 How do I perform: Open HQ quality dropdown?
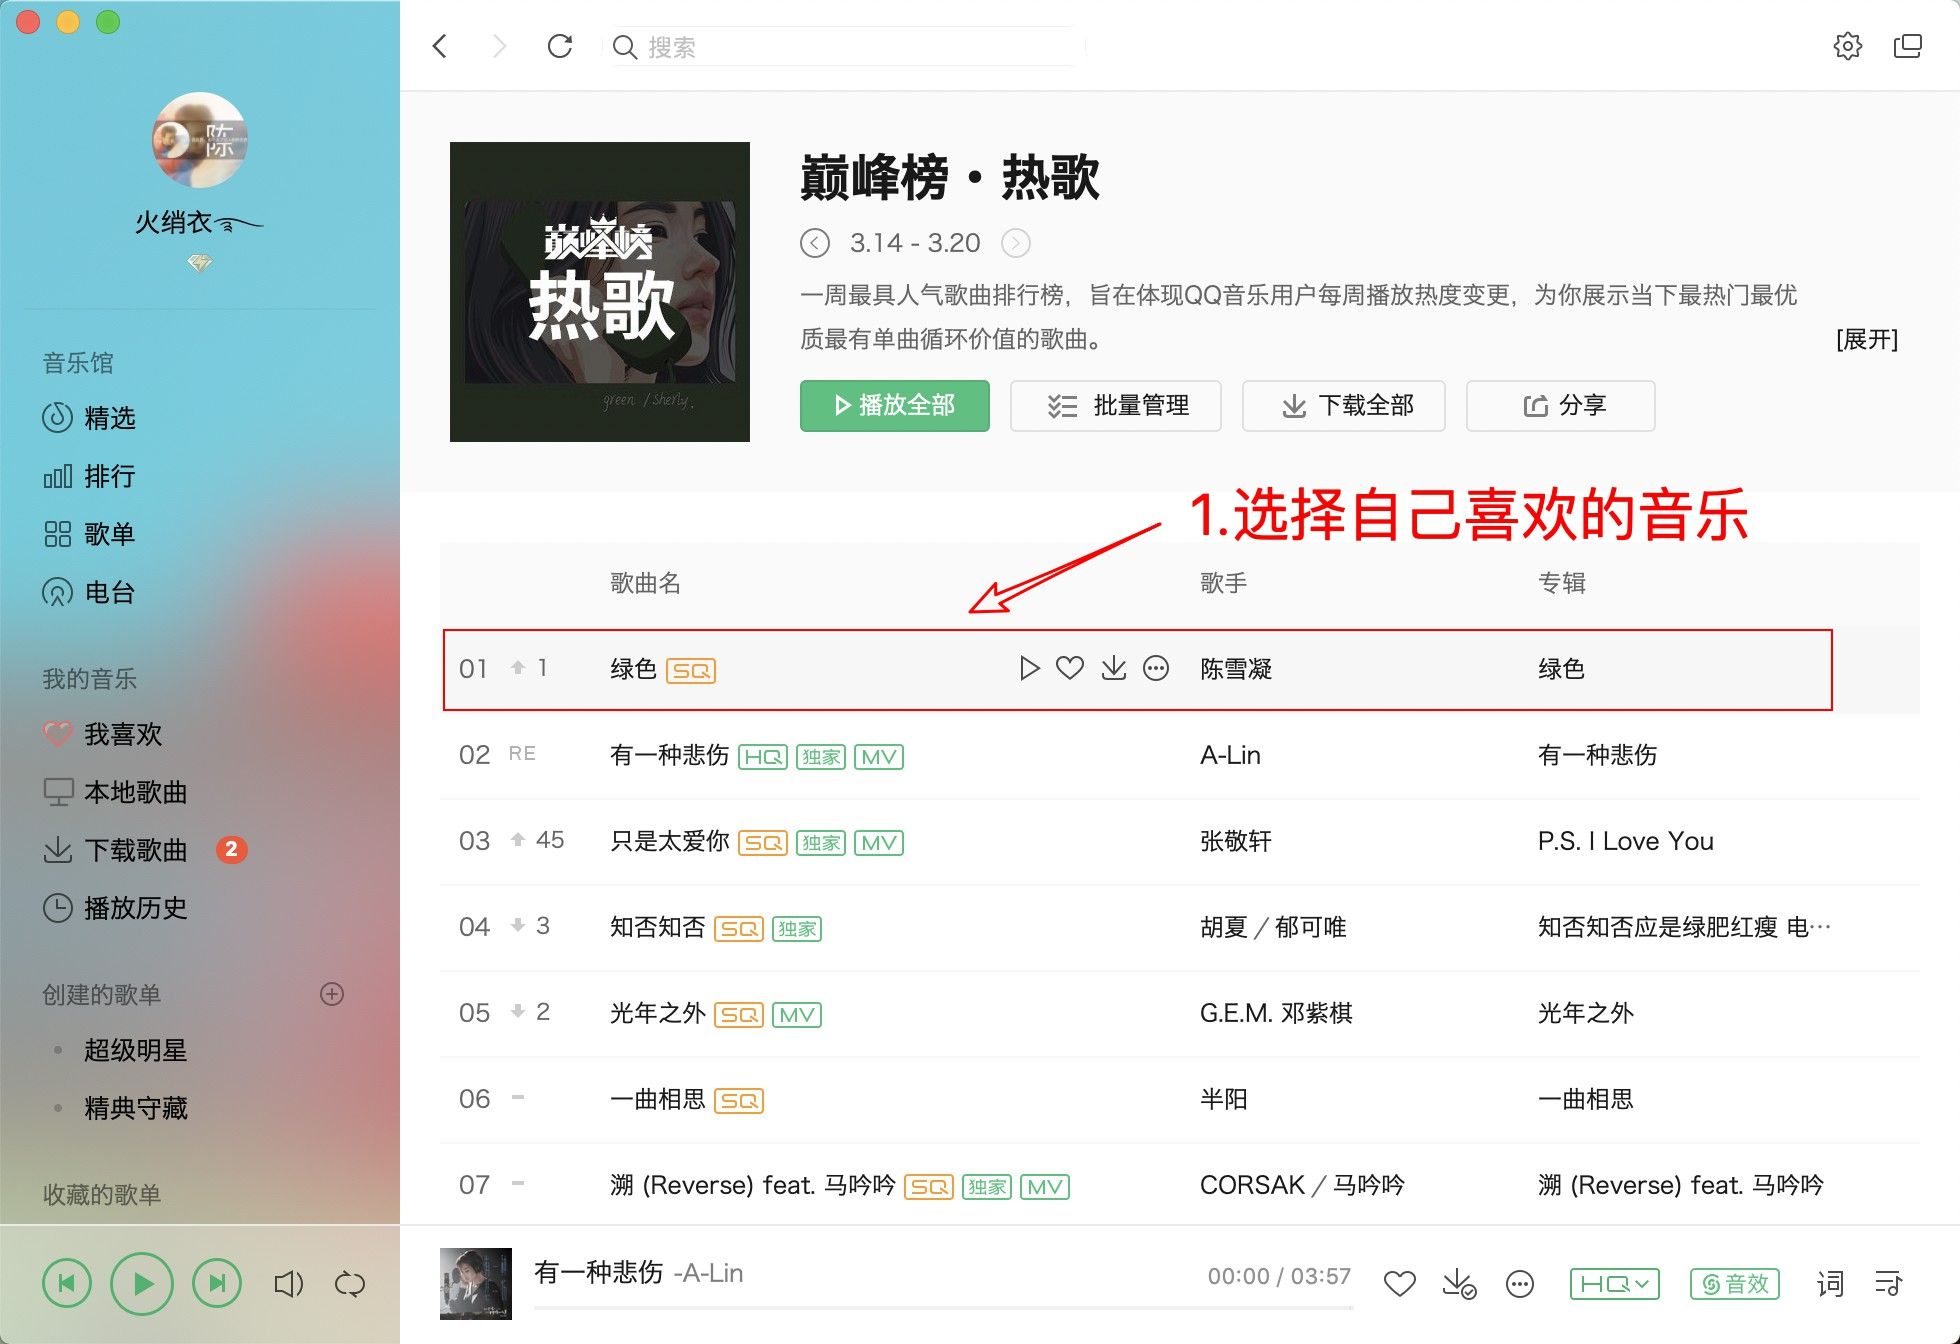coord(1615,1283)
